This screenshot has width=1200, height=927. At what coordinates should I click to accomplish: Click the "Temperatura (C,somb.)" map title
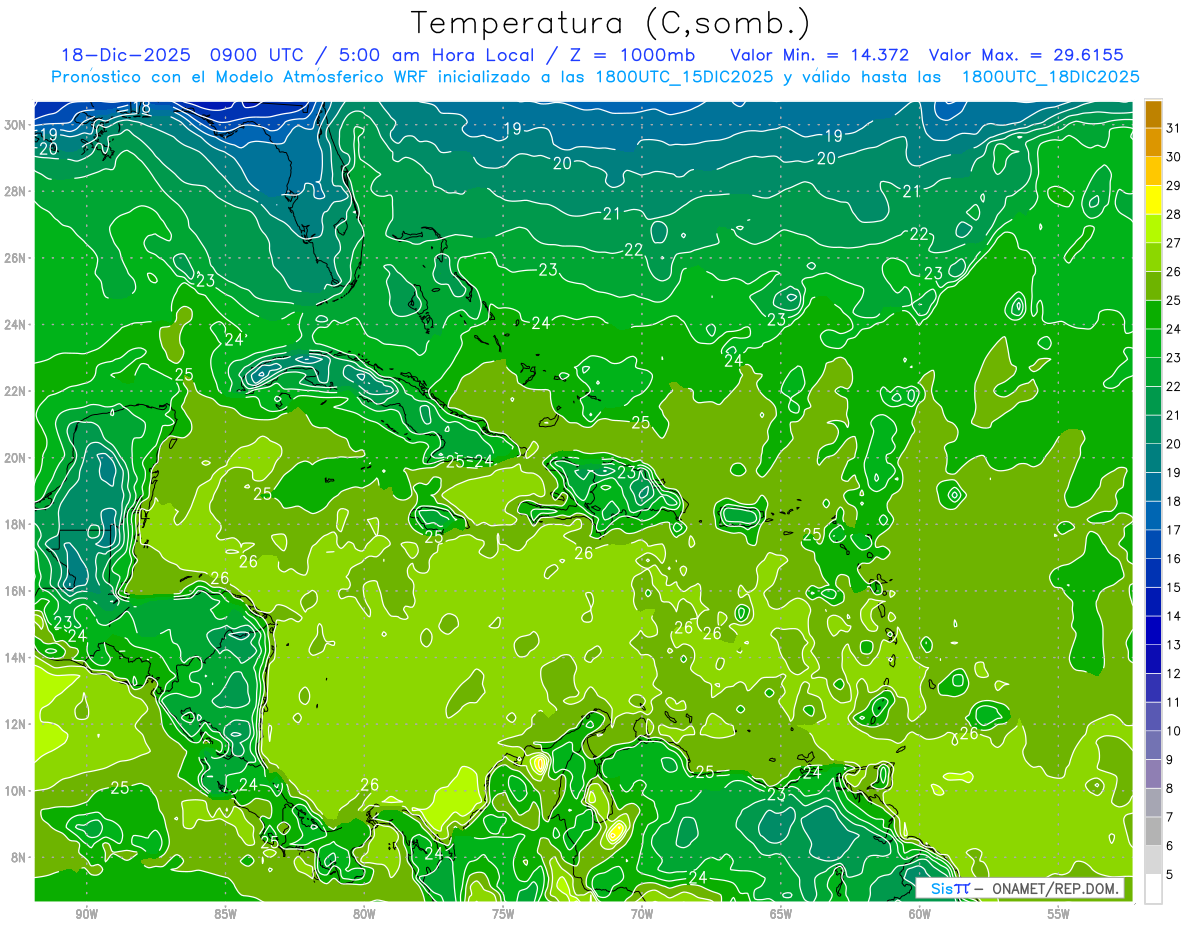[611, 23]
